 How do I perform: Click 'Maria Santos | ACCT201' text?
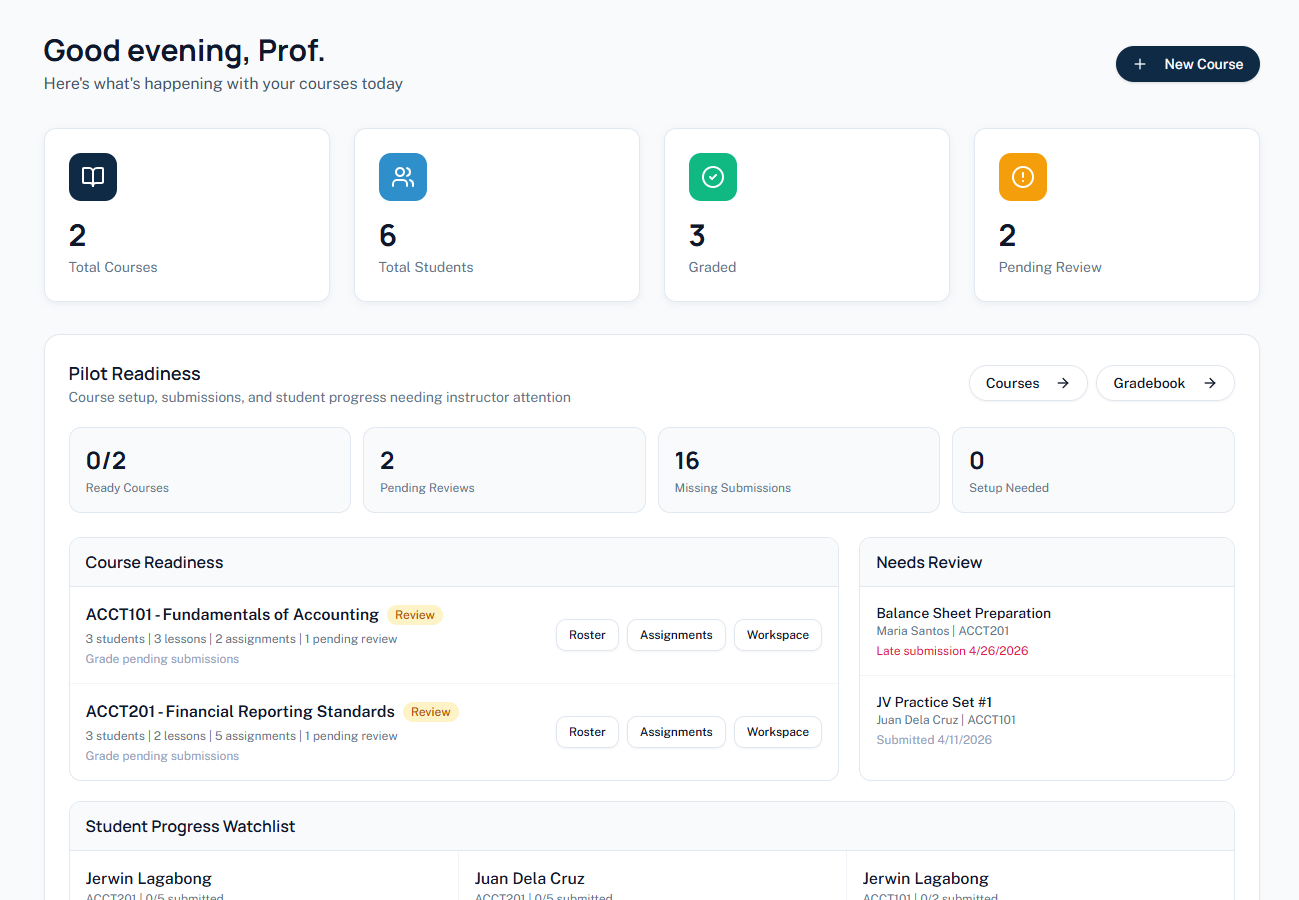click(x=943, y=631)
